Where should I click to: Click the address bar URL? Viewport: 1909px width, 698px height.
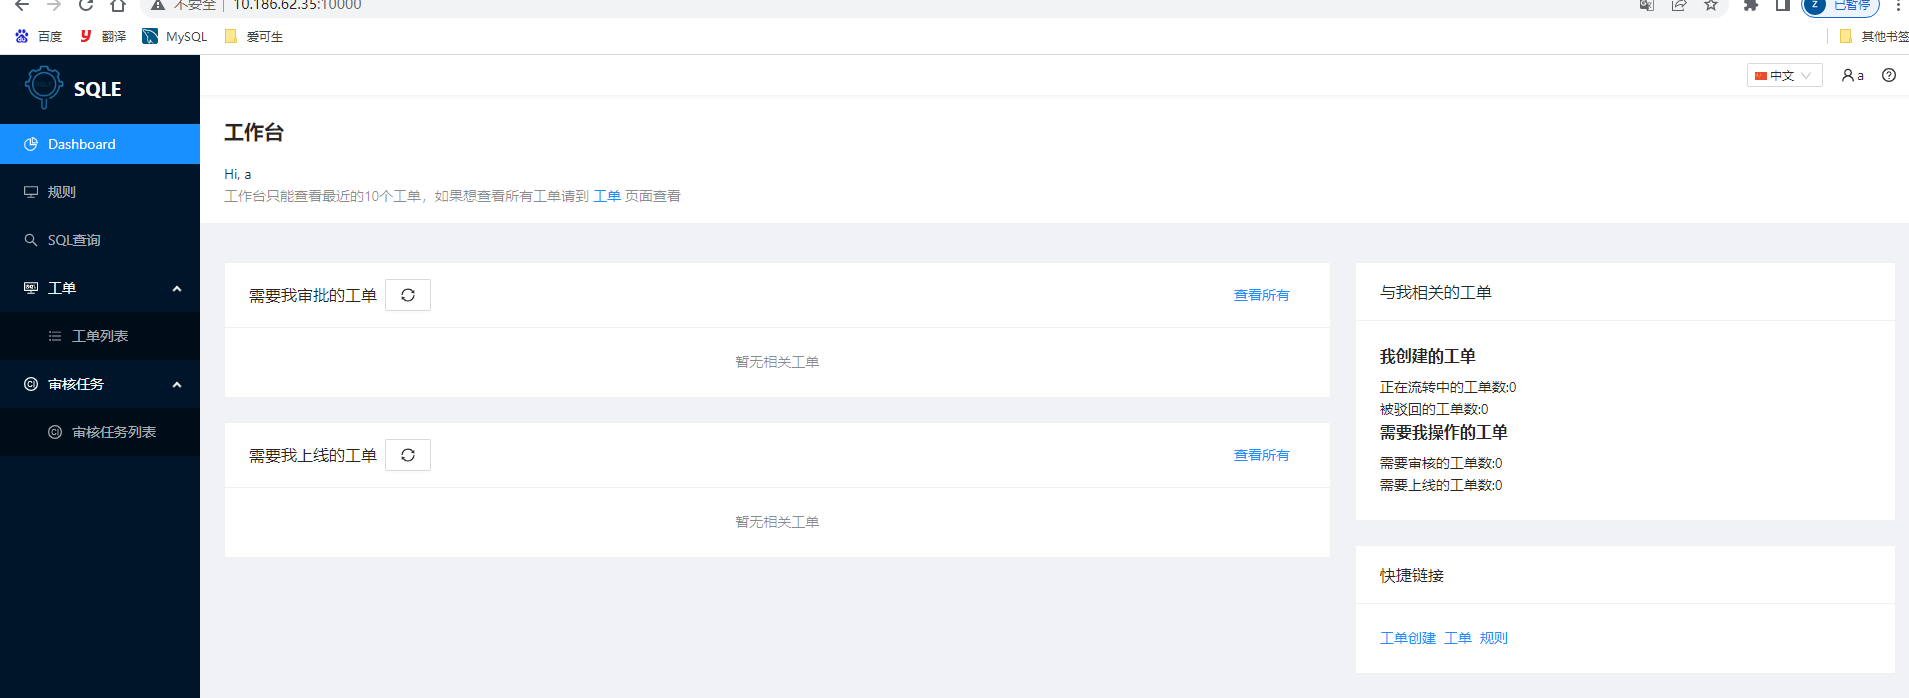tap(297, 5)
